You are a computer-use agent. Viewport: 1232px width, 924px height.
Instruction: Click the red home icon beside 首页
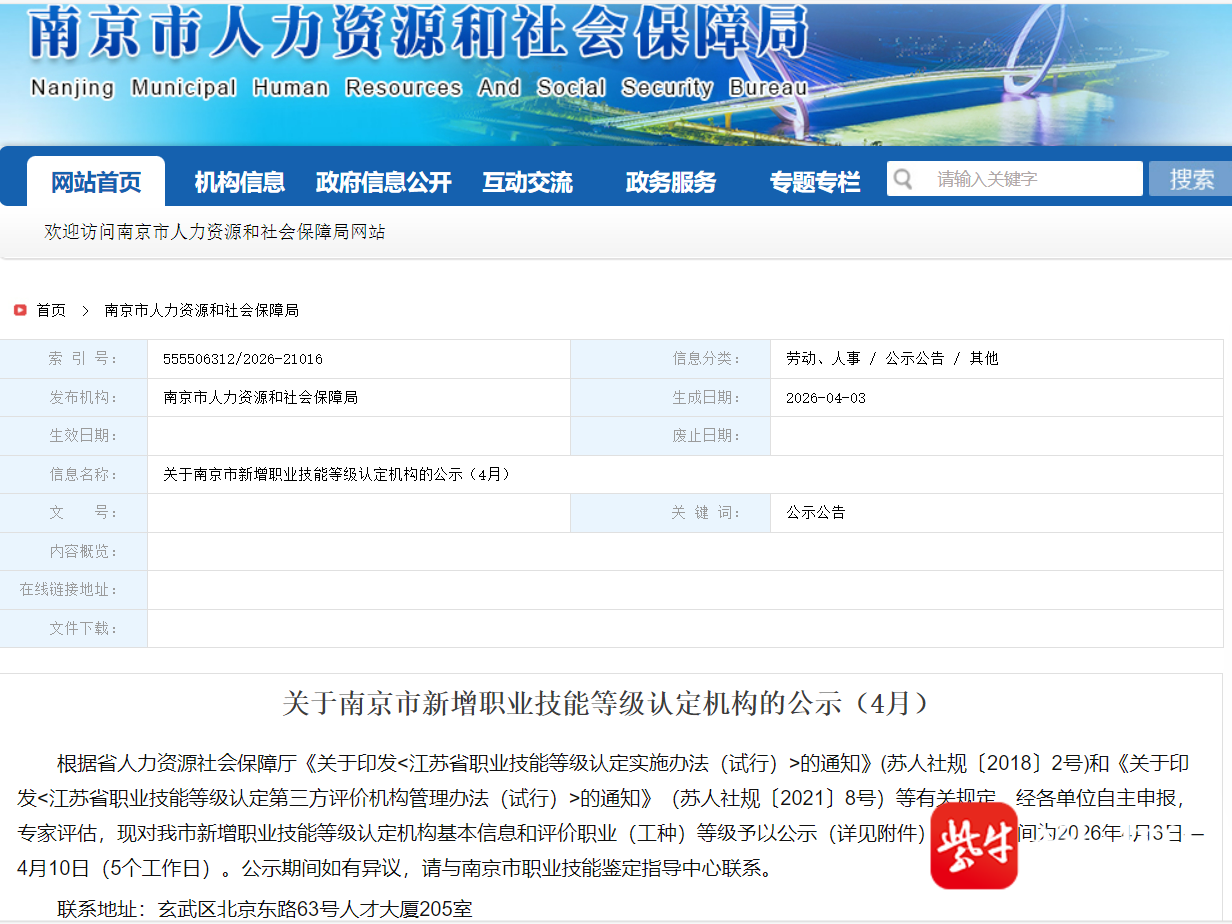20,311
